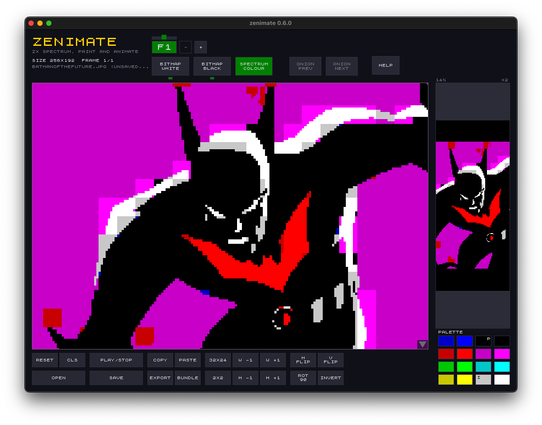Remove a frame with the minus button

pyautogui.click(x=186, y=47)
